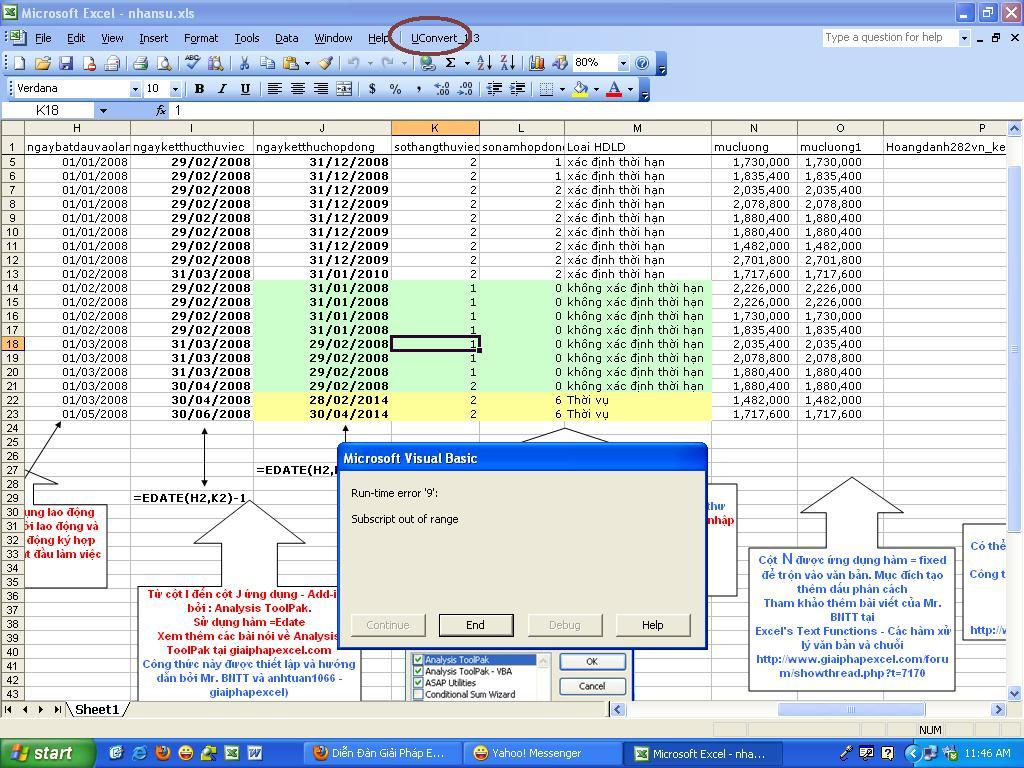
Task: Open the 80% zoom dropdown
Action: pos(623,63)
